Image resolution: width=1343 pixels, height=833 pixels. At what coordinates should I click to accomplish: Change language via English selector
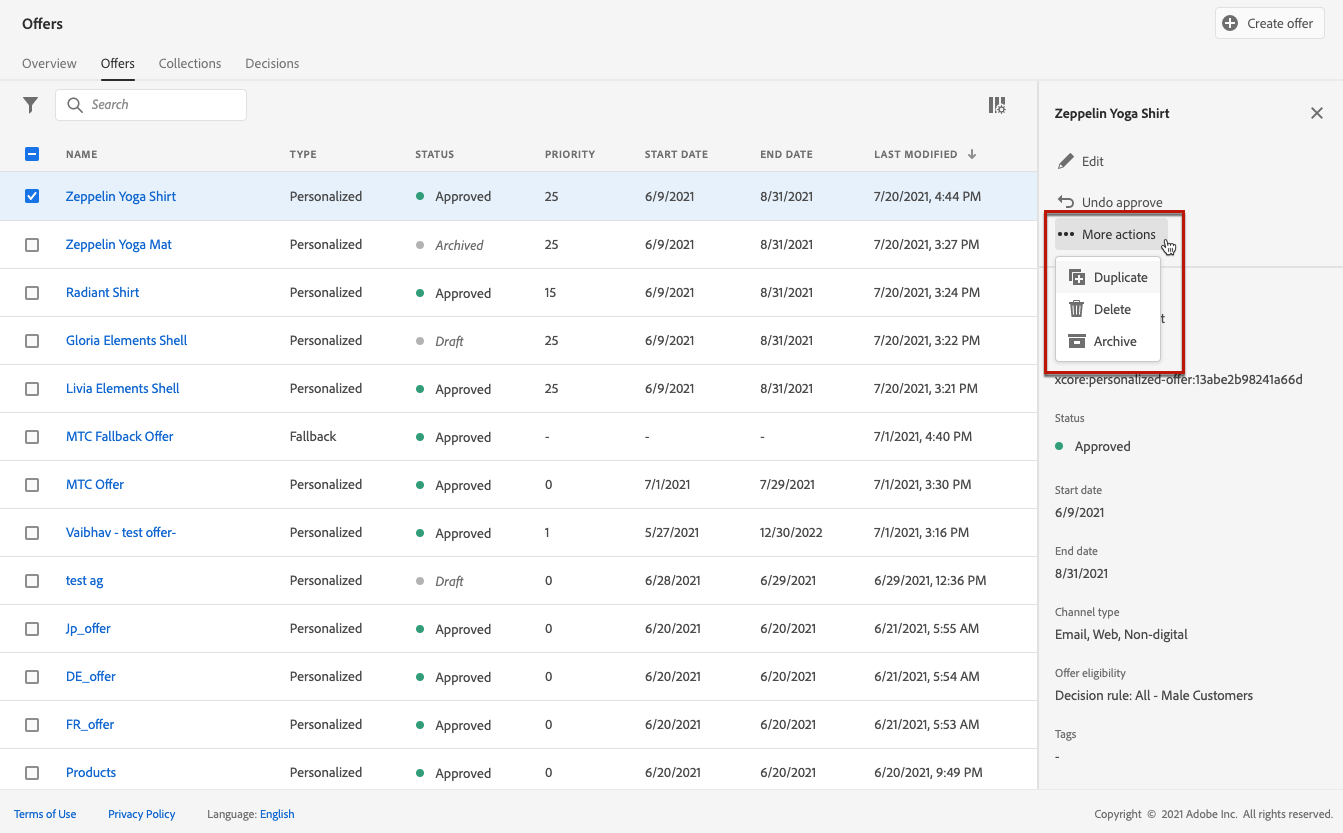(277, 814)
